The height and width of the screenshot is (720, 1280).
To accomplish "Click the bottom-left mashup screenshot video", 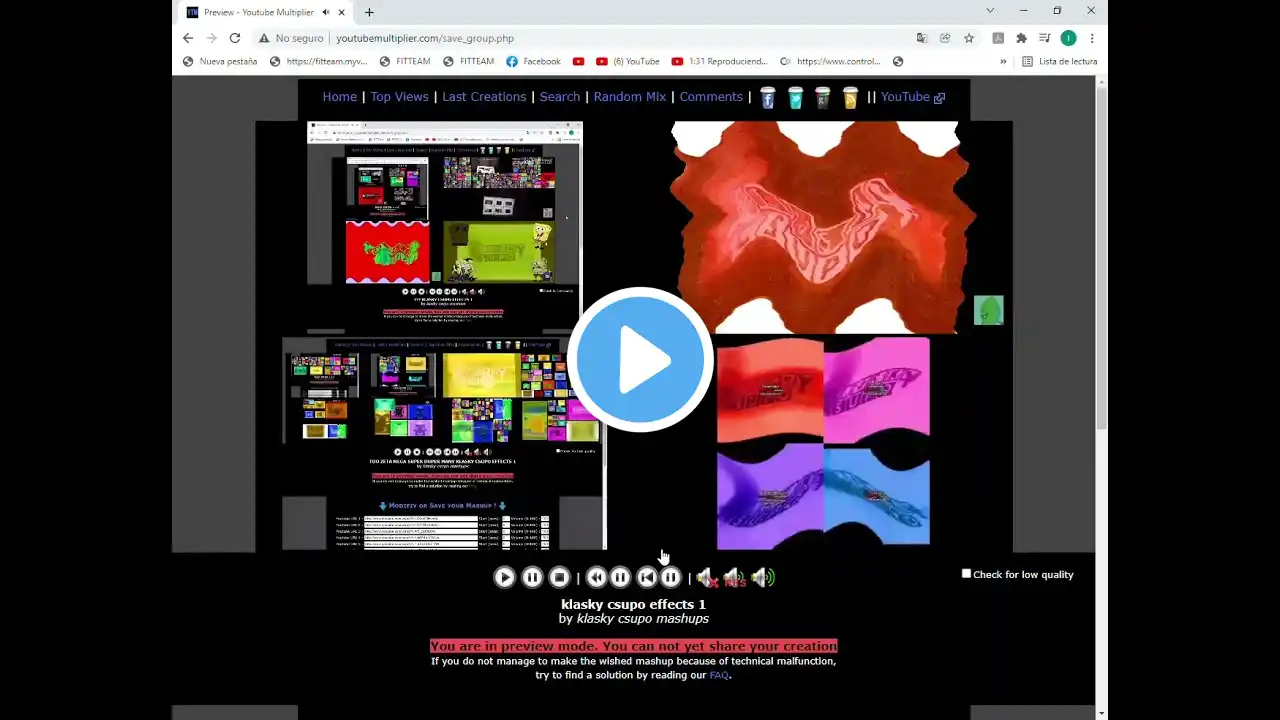I will tap(444, 444).
